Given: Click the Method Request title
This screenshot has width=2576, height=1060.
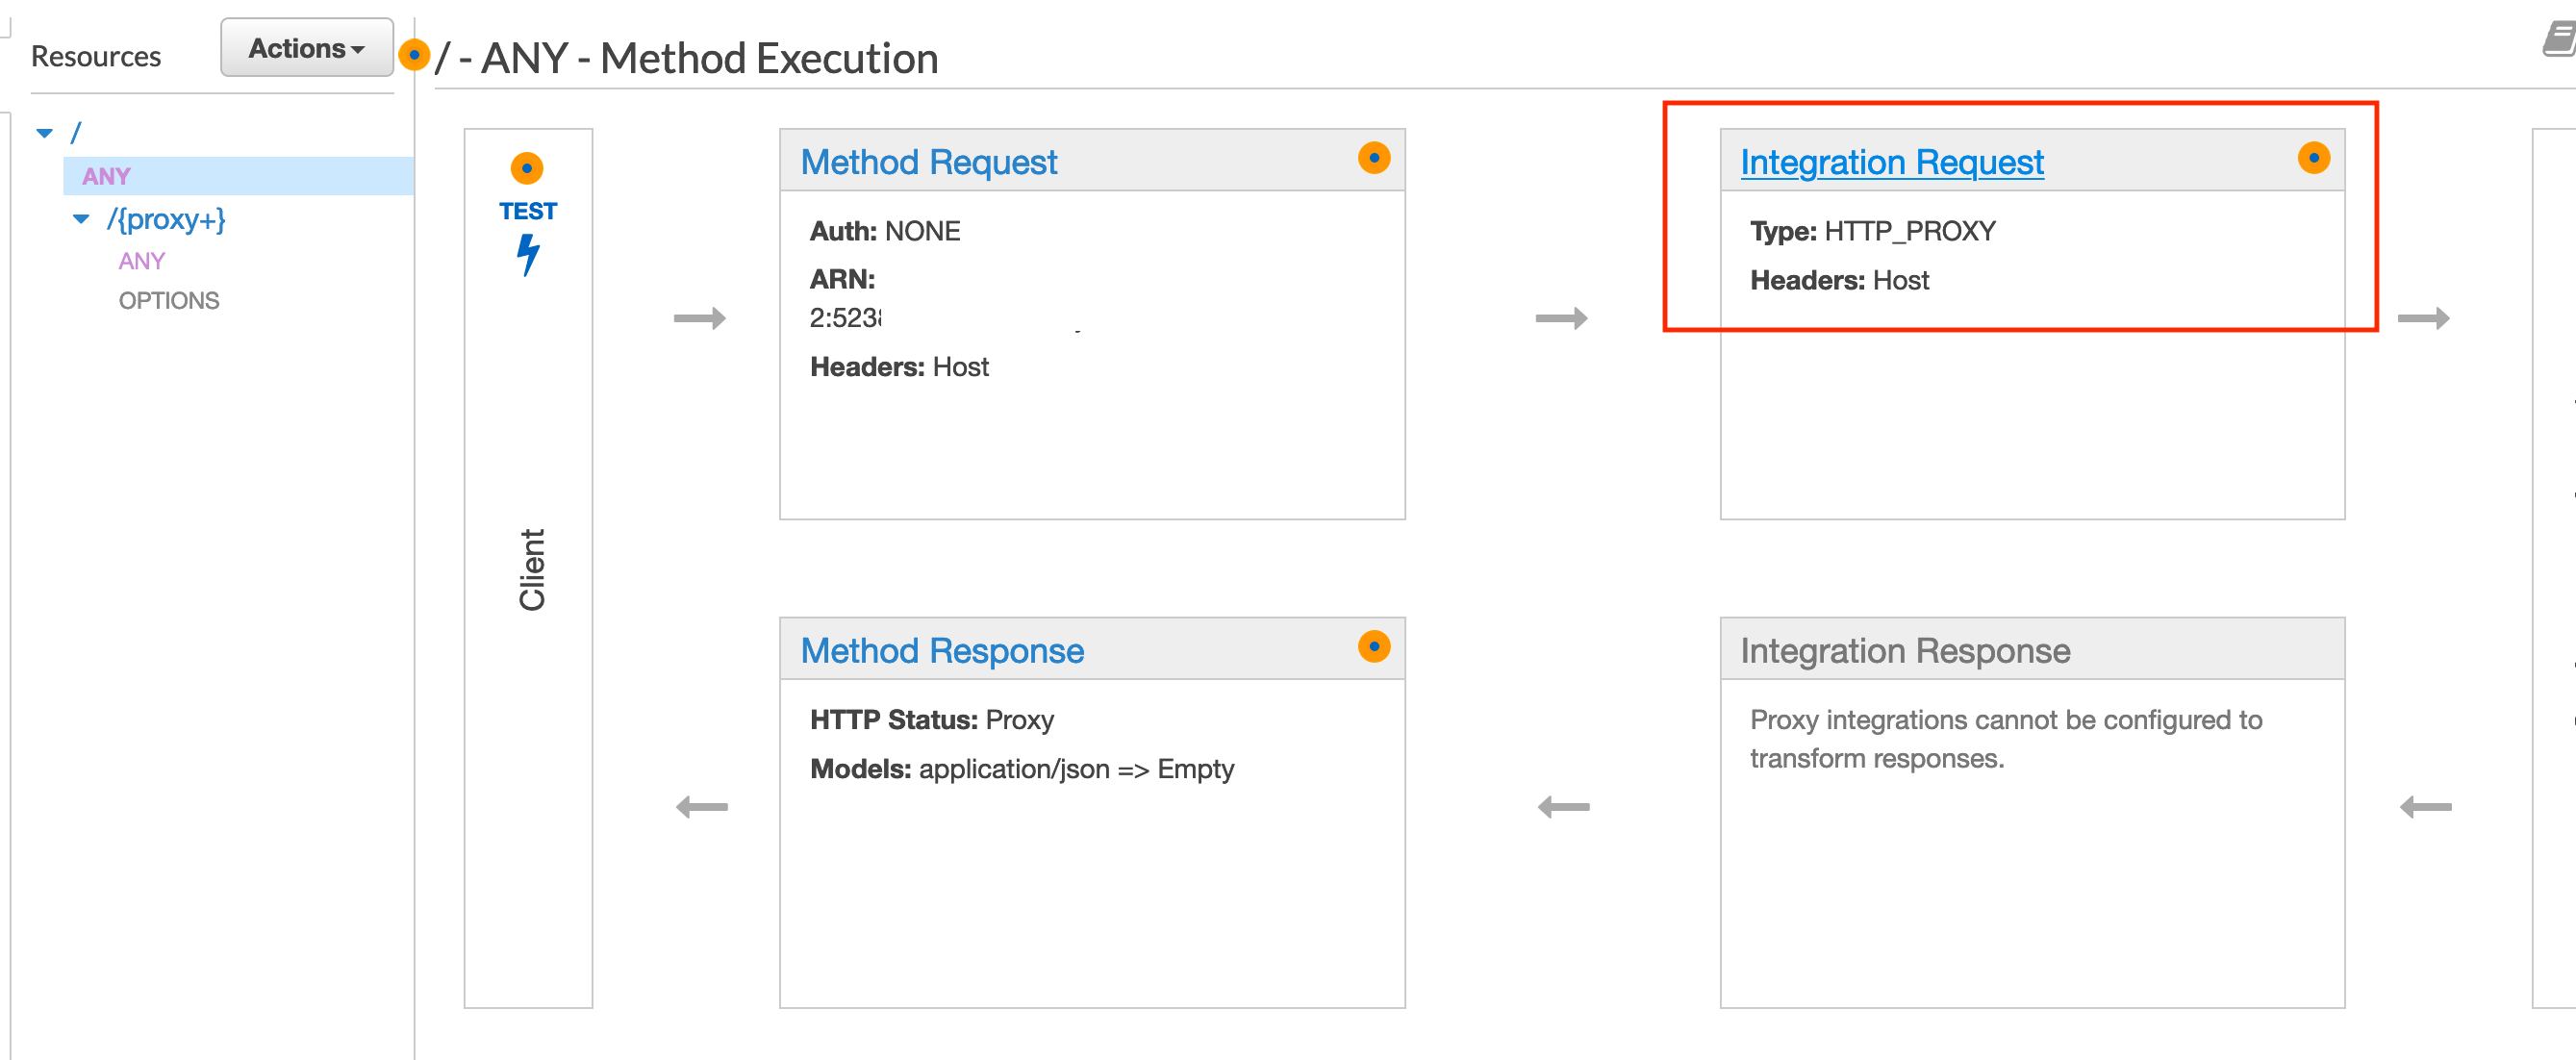Looking at the screenshot, I should pyautogui.click(x=929, y=161).
